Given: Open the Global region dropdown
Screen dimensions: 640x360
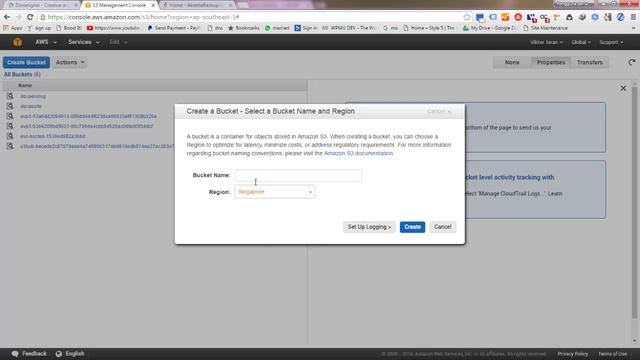Looking at the screenshot, I should [x=581, y=42].
